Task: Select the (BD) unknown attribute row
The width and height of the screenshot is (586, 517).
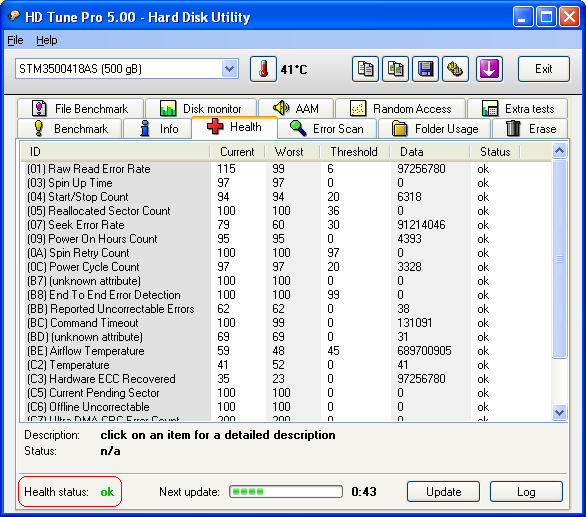Action: [x=286, y=337]
